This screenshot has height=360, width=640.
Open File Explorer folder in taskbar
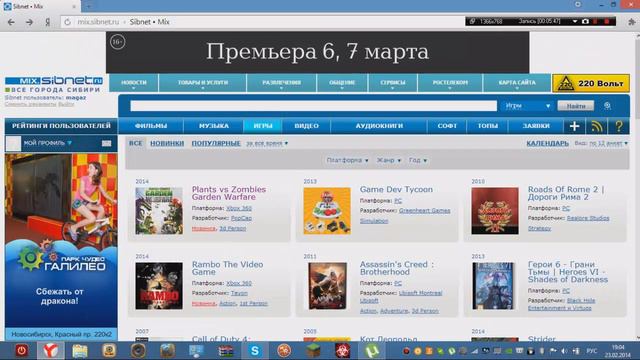click(80, 351)
